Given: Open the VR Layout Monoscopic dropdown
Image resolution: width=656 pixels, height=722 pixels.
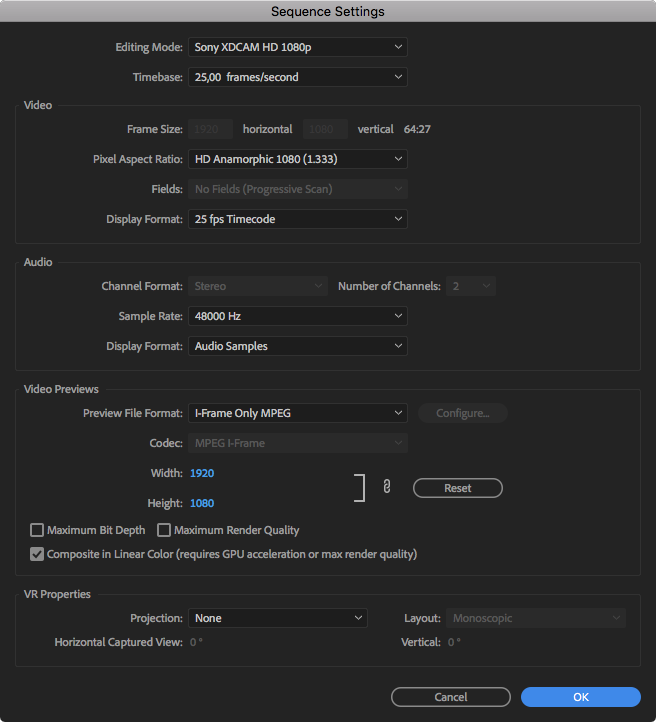Looking at the screenshot, I should click(x=536, y=618).
